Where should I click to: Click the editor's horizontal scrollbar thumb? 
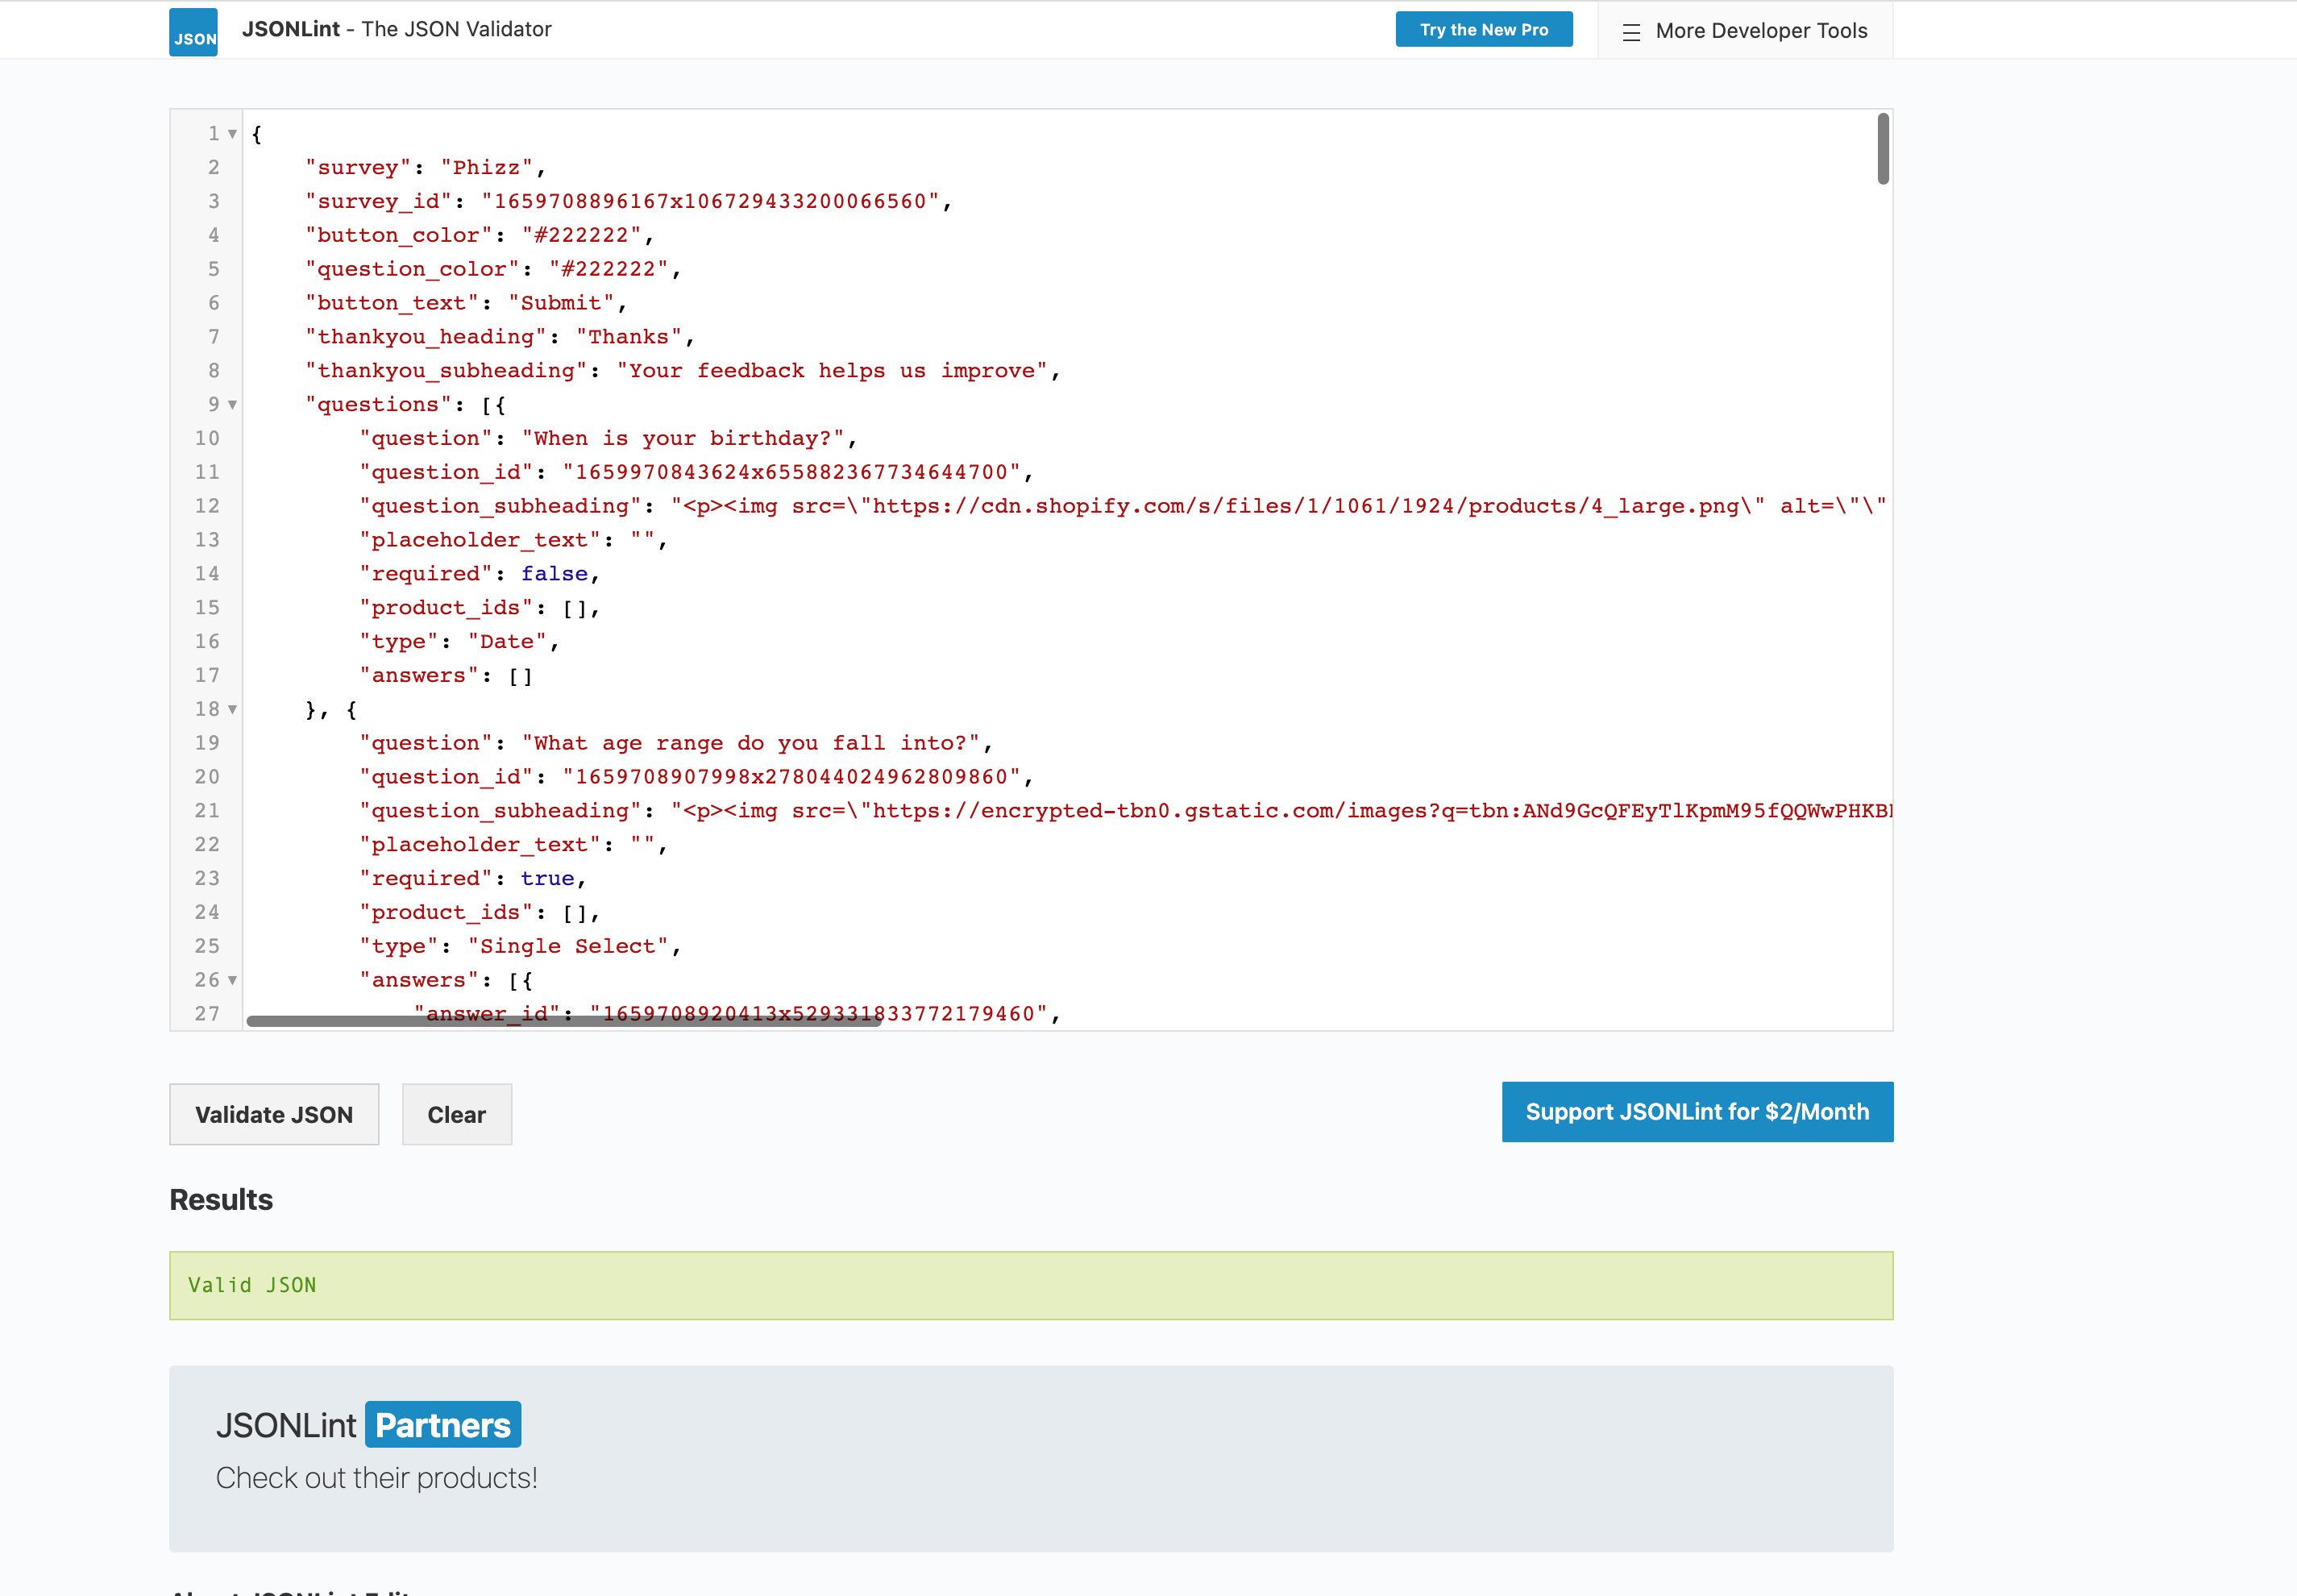(x=563, y=1021)
